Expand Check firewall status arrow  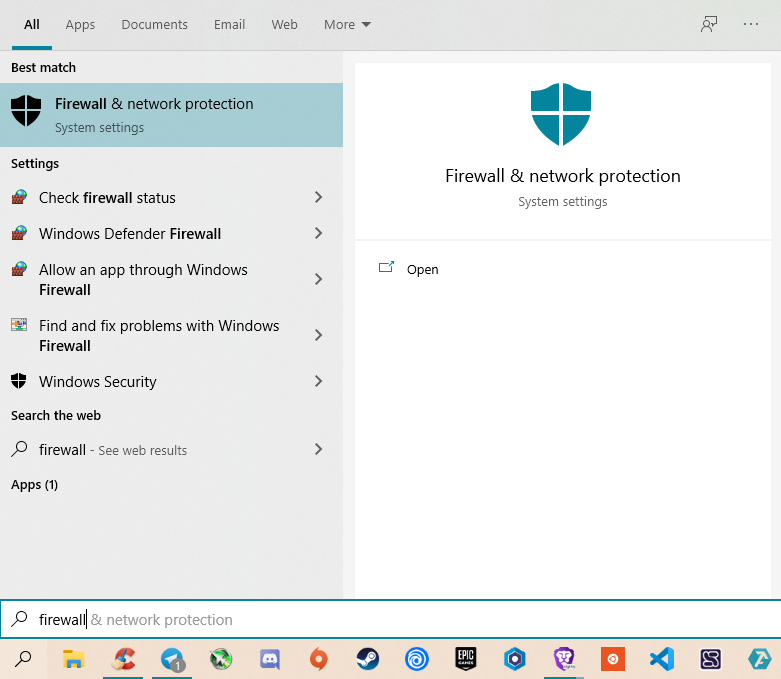pyautogui.click(x=318, y=198)
